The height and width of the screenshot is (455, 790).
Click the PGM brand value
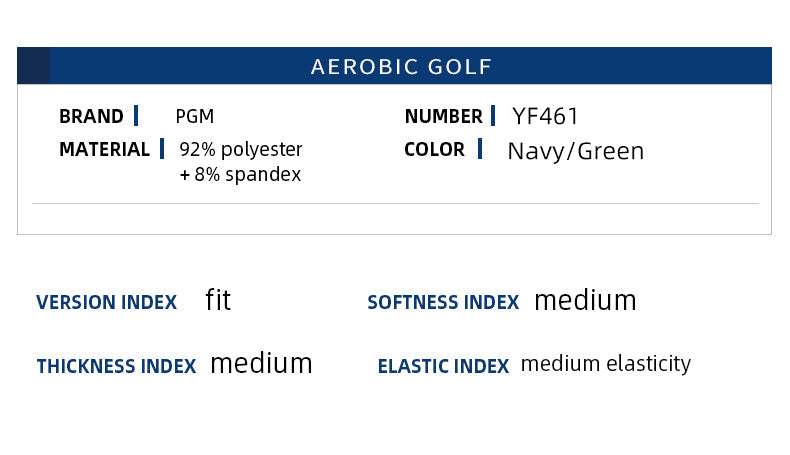(x=195, y=116)
